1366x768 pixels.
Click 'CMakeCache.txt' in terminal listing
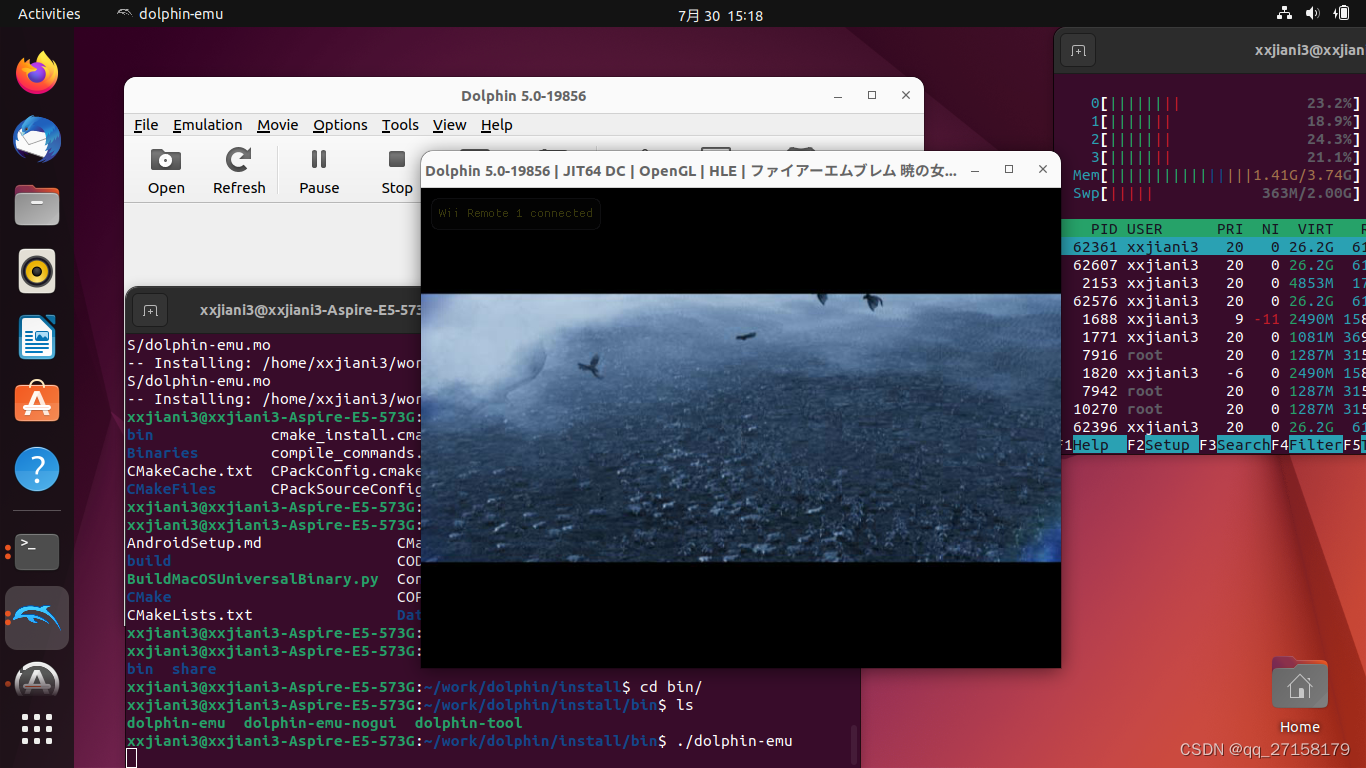[190, 471]
